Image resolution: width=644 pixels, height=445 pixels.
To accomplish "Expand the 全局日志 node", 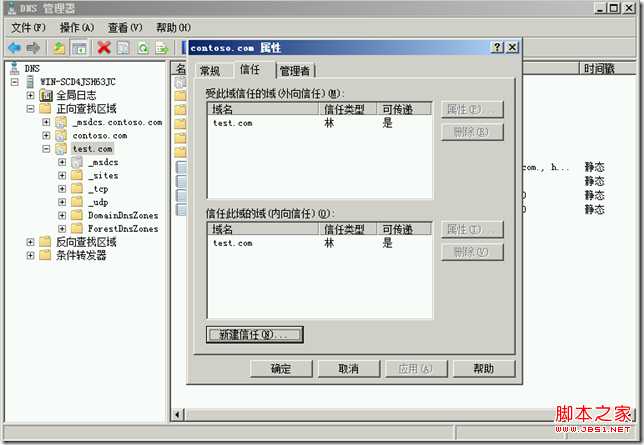I will pyautogui.click(x=30, y=95).
